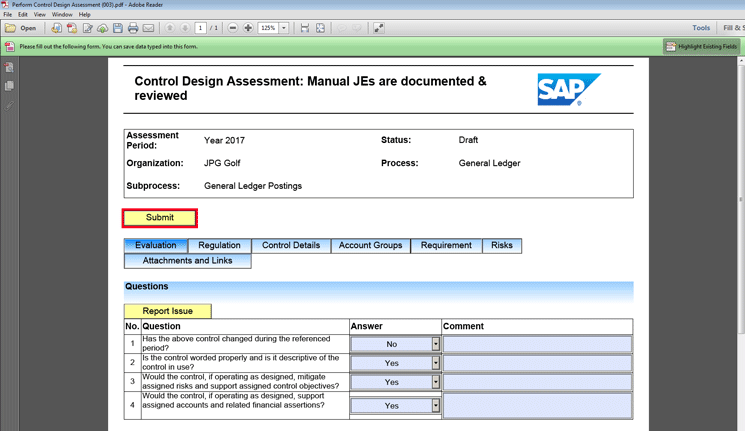The image size is (745, 431).
Task: Open the Window menu
Action: pos(62,15)
